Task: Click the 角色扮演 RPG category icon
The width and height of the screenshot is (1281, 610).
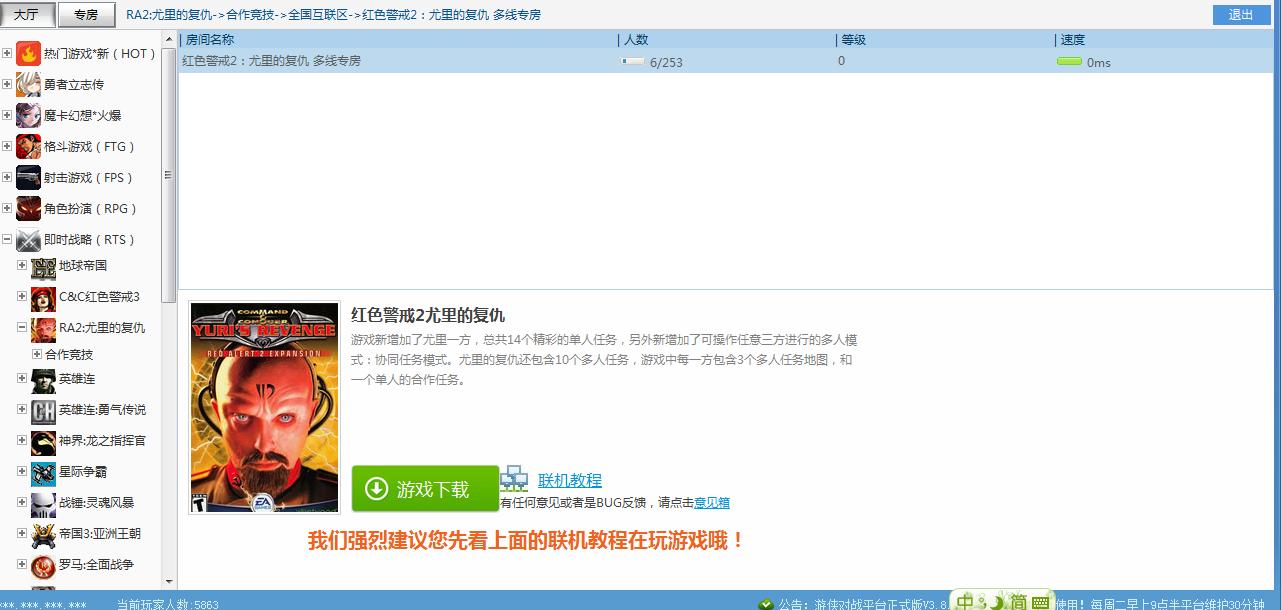Action: tap(29, 209)
